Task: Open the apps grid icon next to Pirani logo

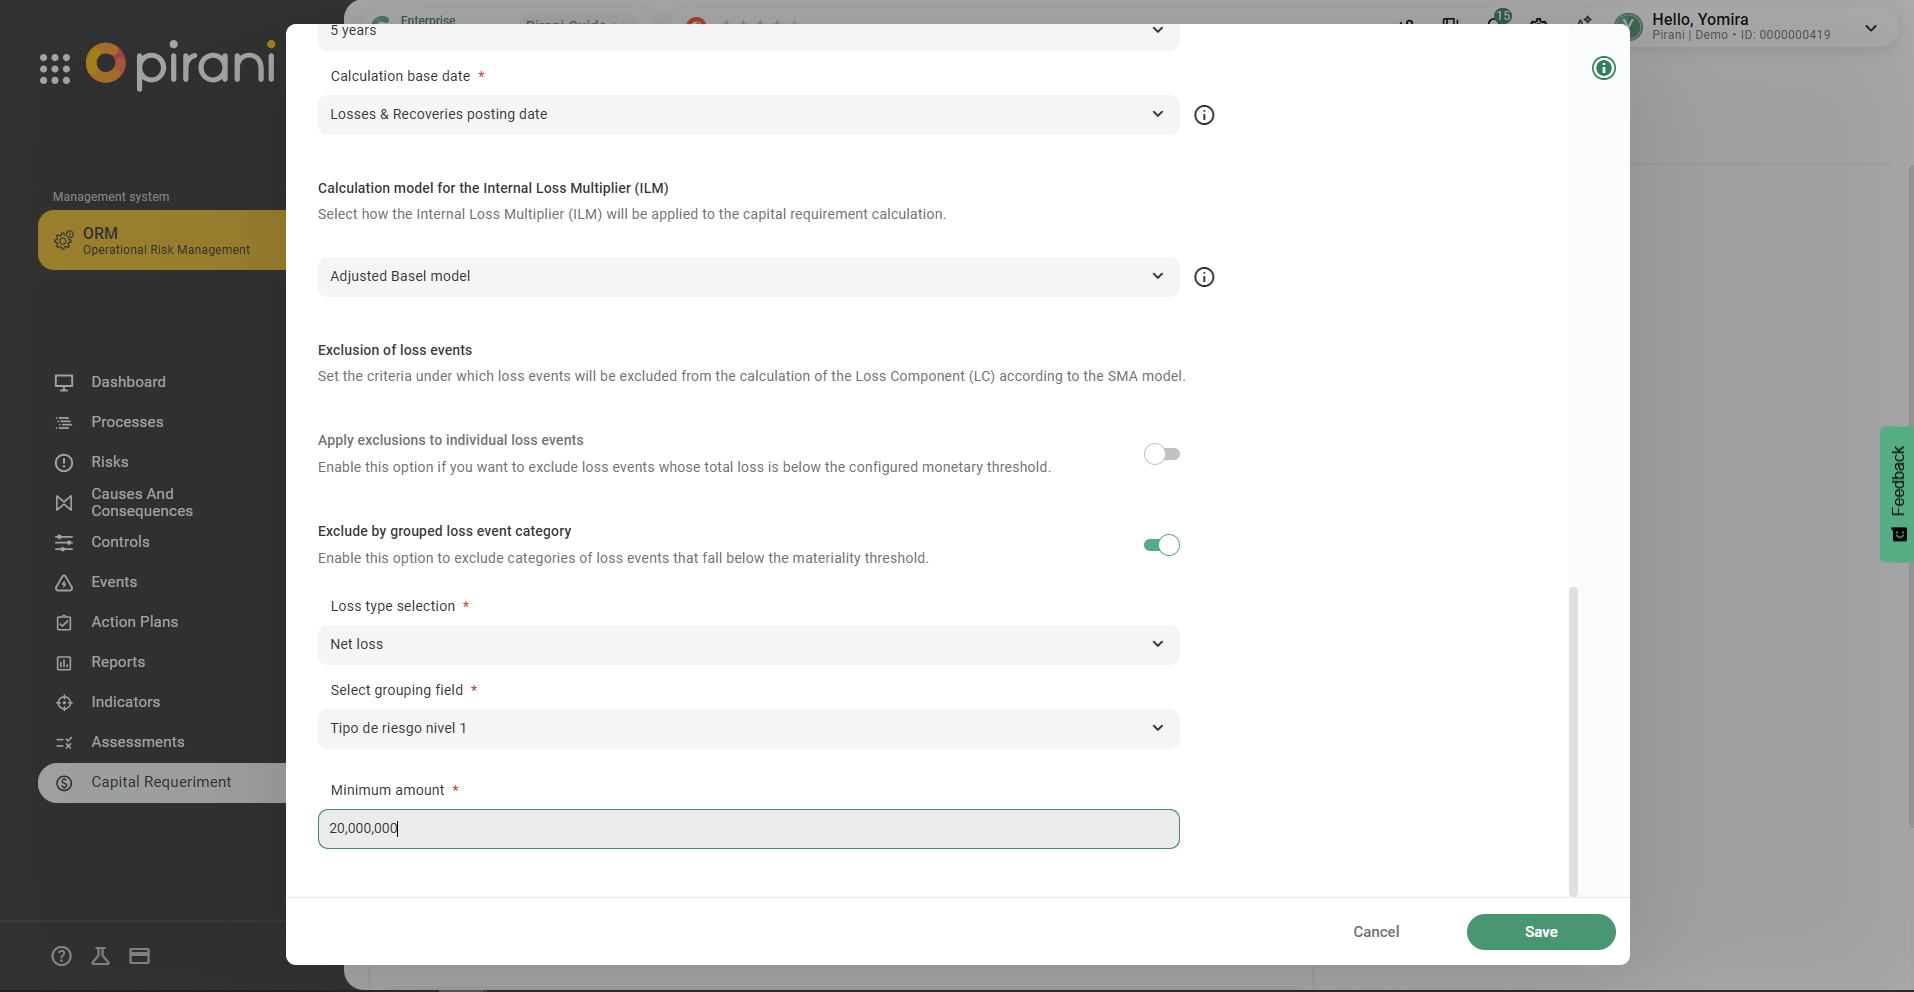Action: tap(55, 69)
